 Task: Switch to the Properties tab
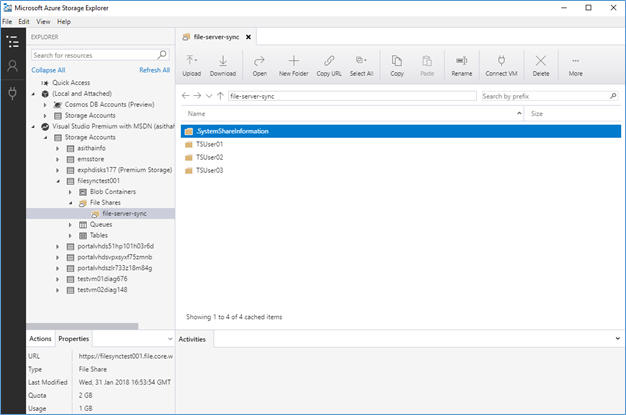click(x=73, y=339)
